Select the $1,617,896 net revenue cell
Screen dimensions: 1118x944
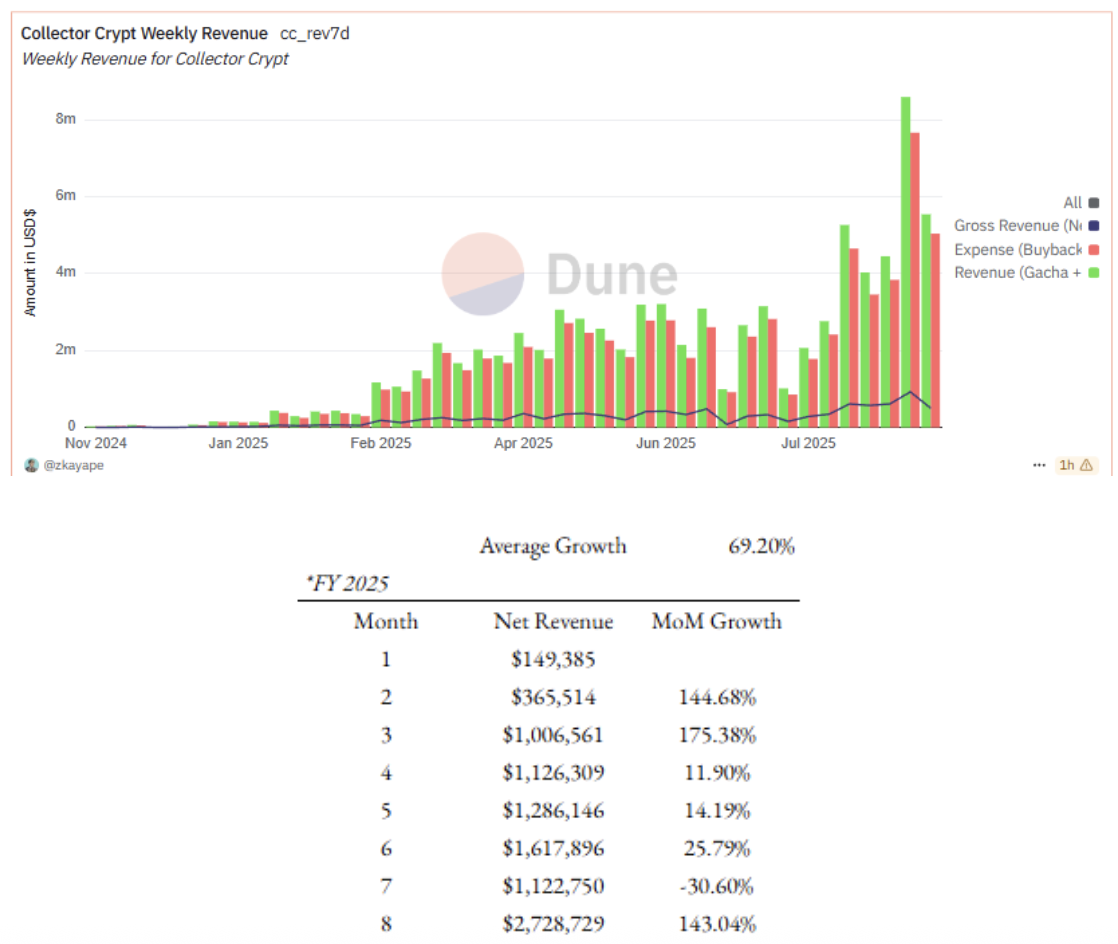click(x=553, y=848)
